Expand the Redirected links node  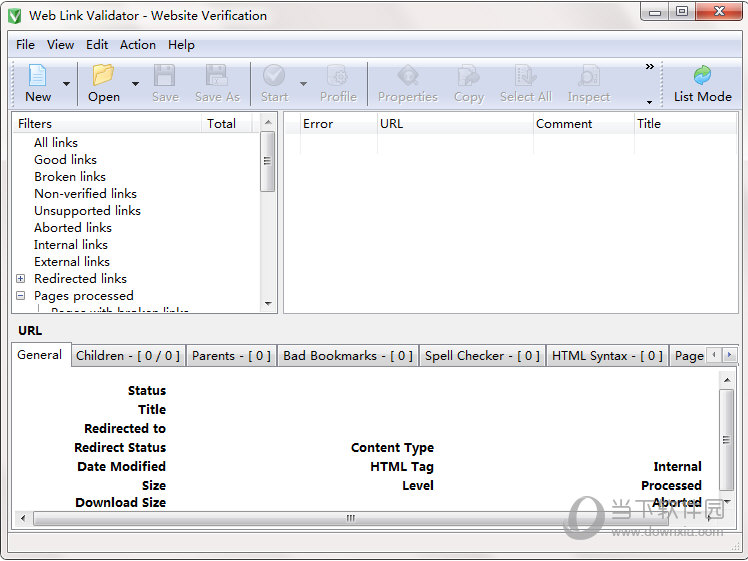point(21,278)
